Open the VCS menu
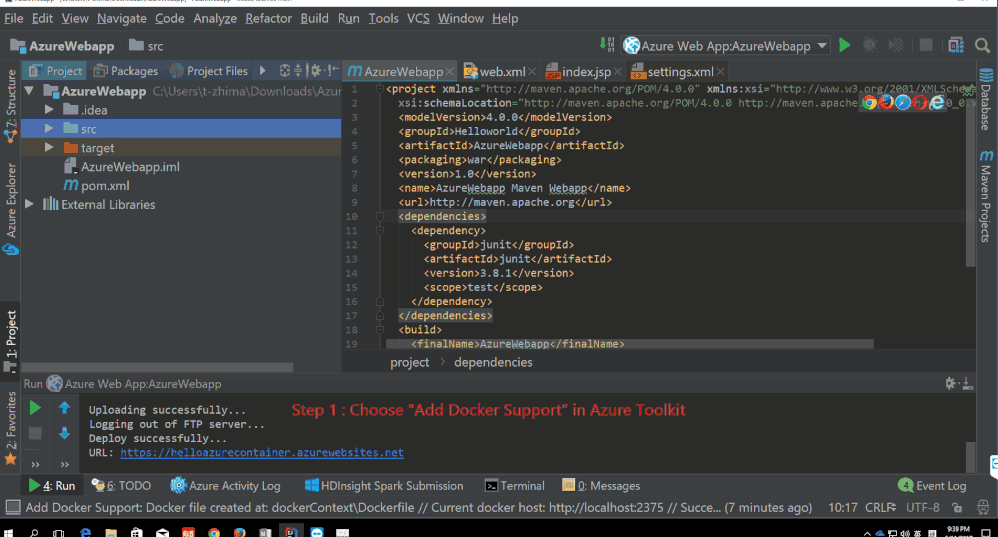This screenshot has width=998, height=537. 418,18
